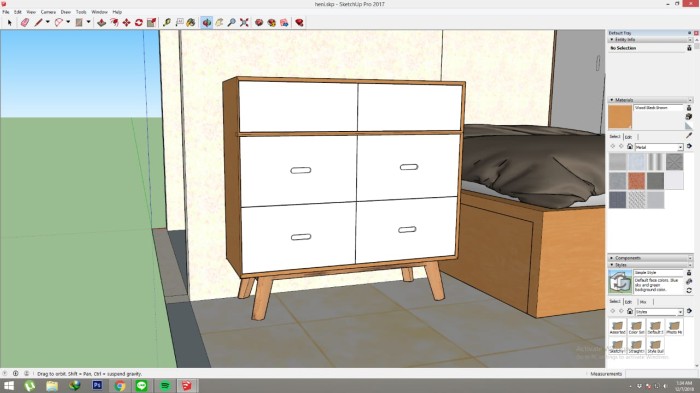The height and width of the screenshot is (393, 700).
Task: Select the diamond-plate patterned metal swatch
Action: click(637, 200)
